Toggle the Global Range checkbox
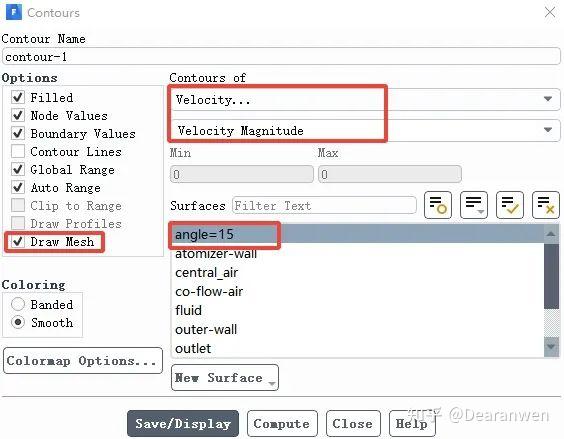The image size is (564, 439). tap(18, 169)
